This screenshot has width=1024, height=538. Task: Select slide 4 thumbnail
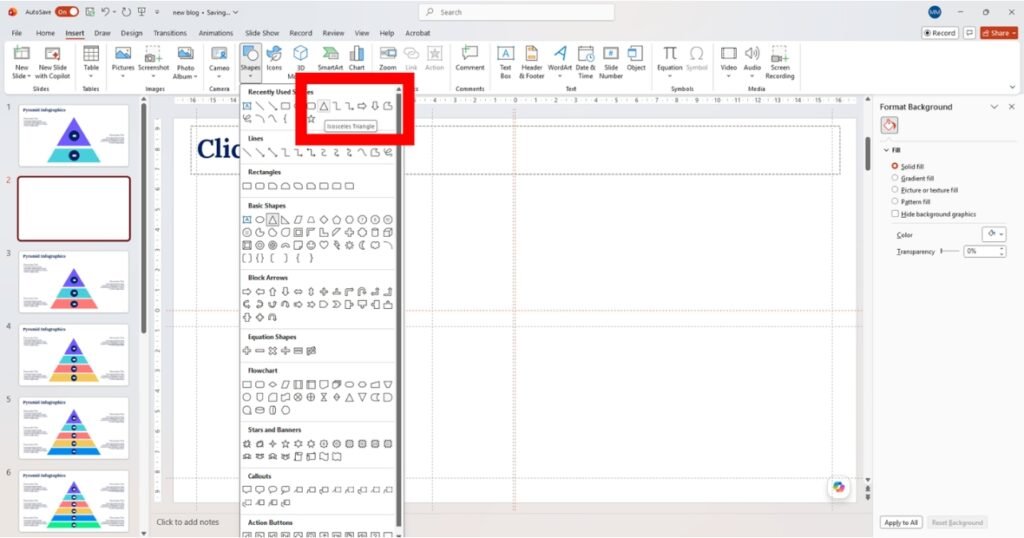click(74, 355)
